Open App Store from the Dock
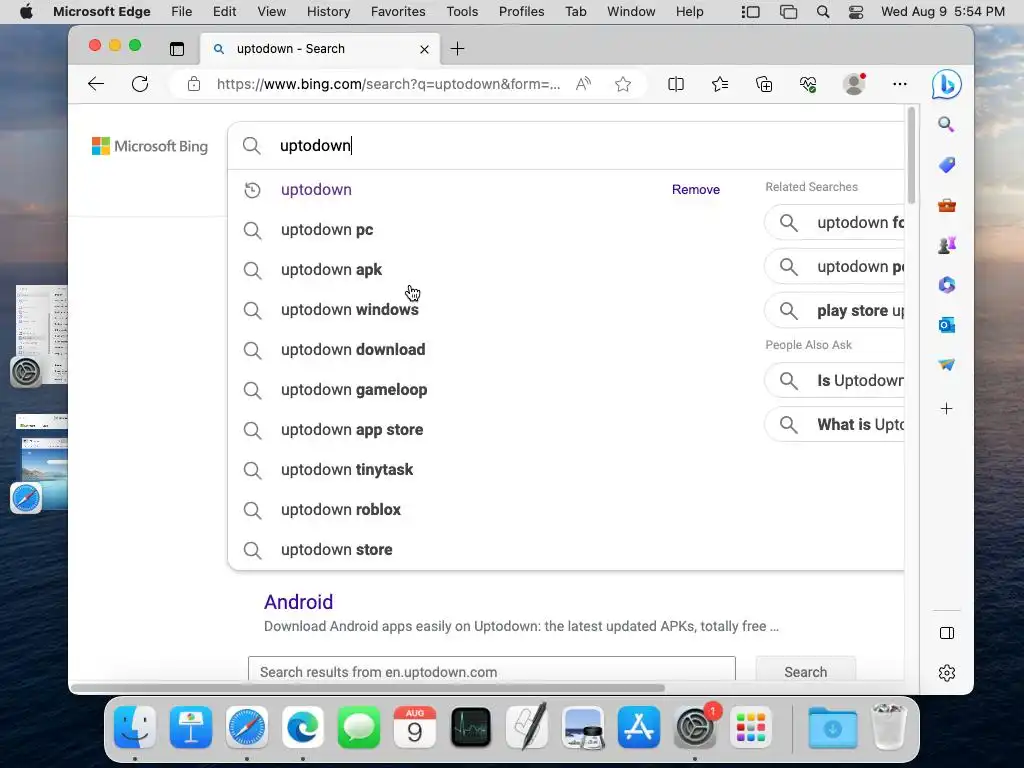The width and height of the screenshot is (1024, 768). (x=639, y=728)
